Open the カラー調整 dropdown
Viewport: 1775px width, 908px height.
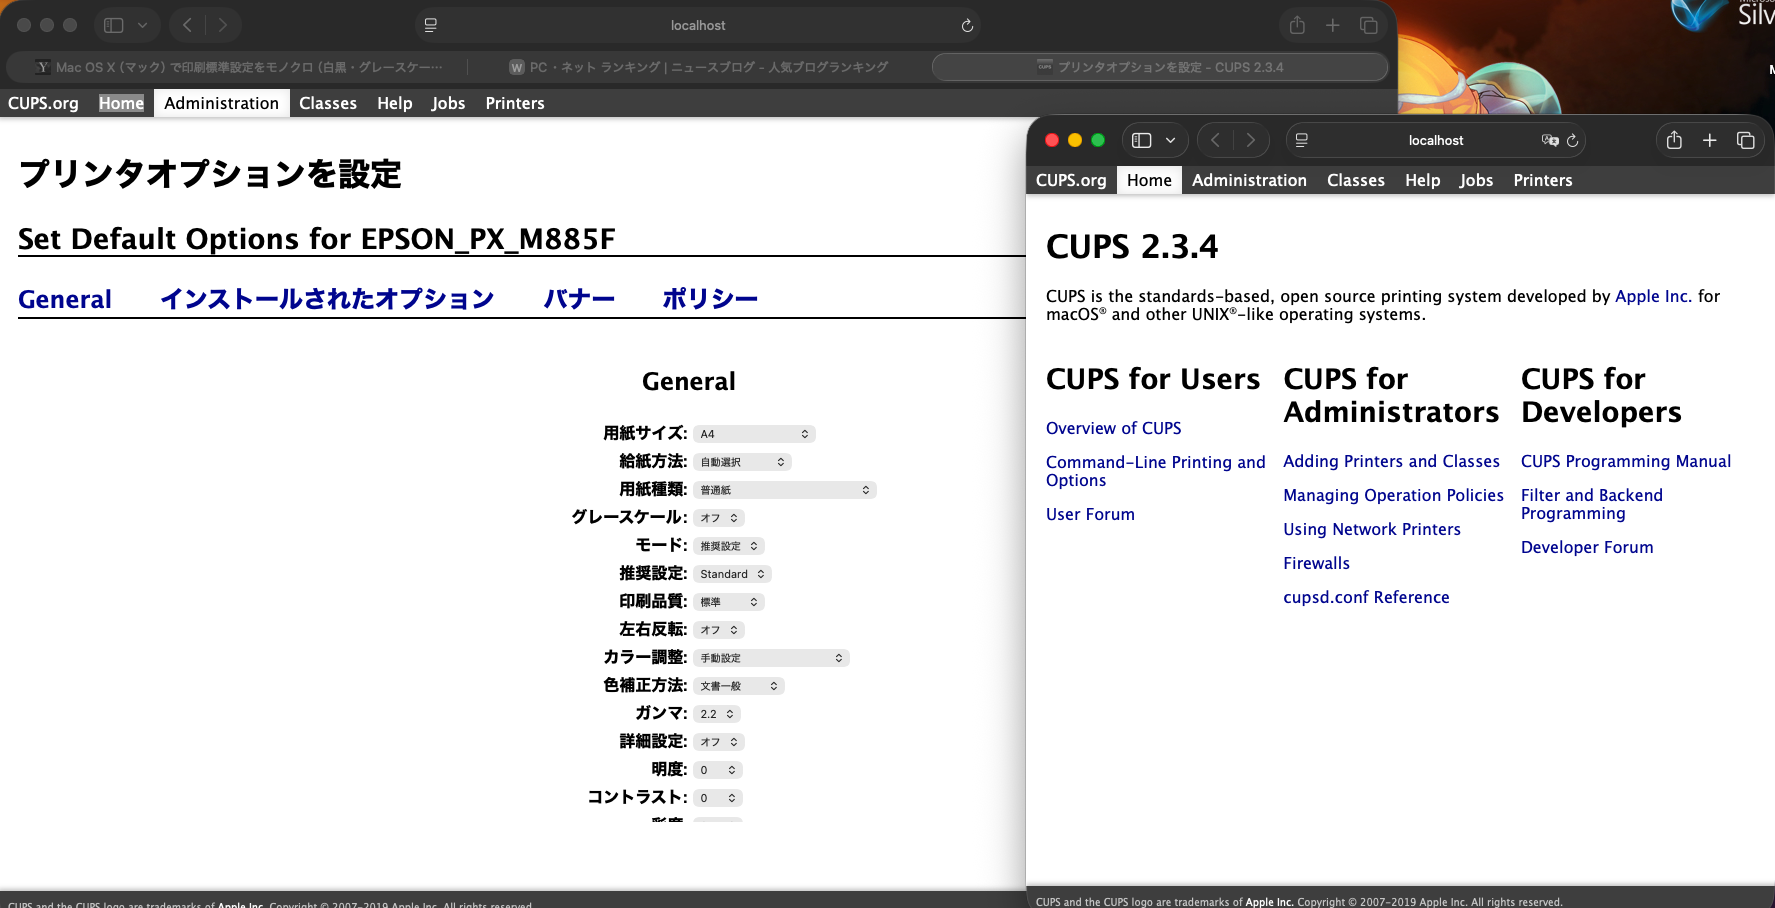[x=771, y=658]
